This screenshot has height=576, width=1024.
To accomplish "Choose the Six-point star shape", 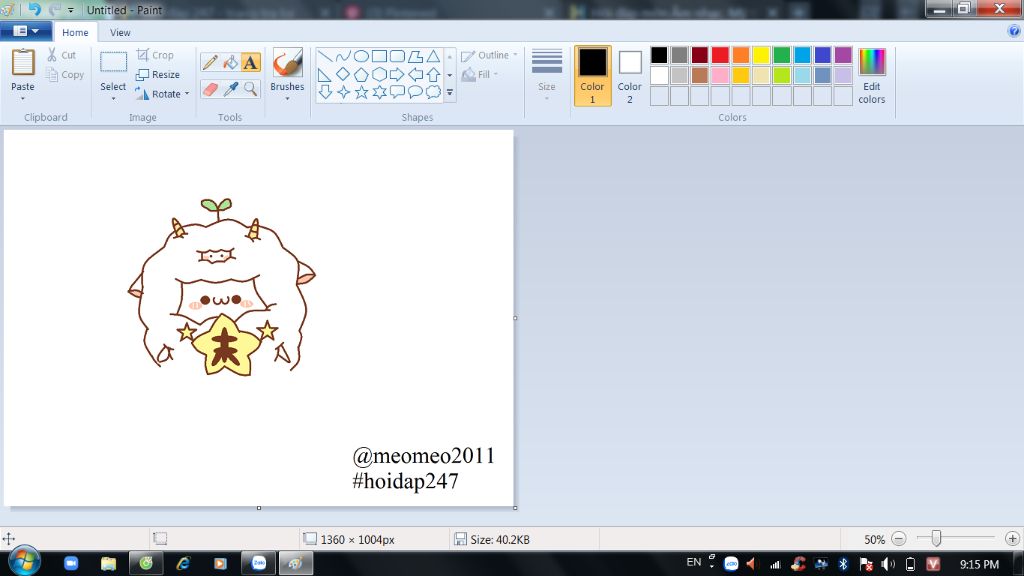I will pos(379,92).
